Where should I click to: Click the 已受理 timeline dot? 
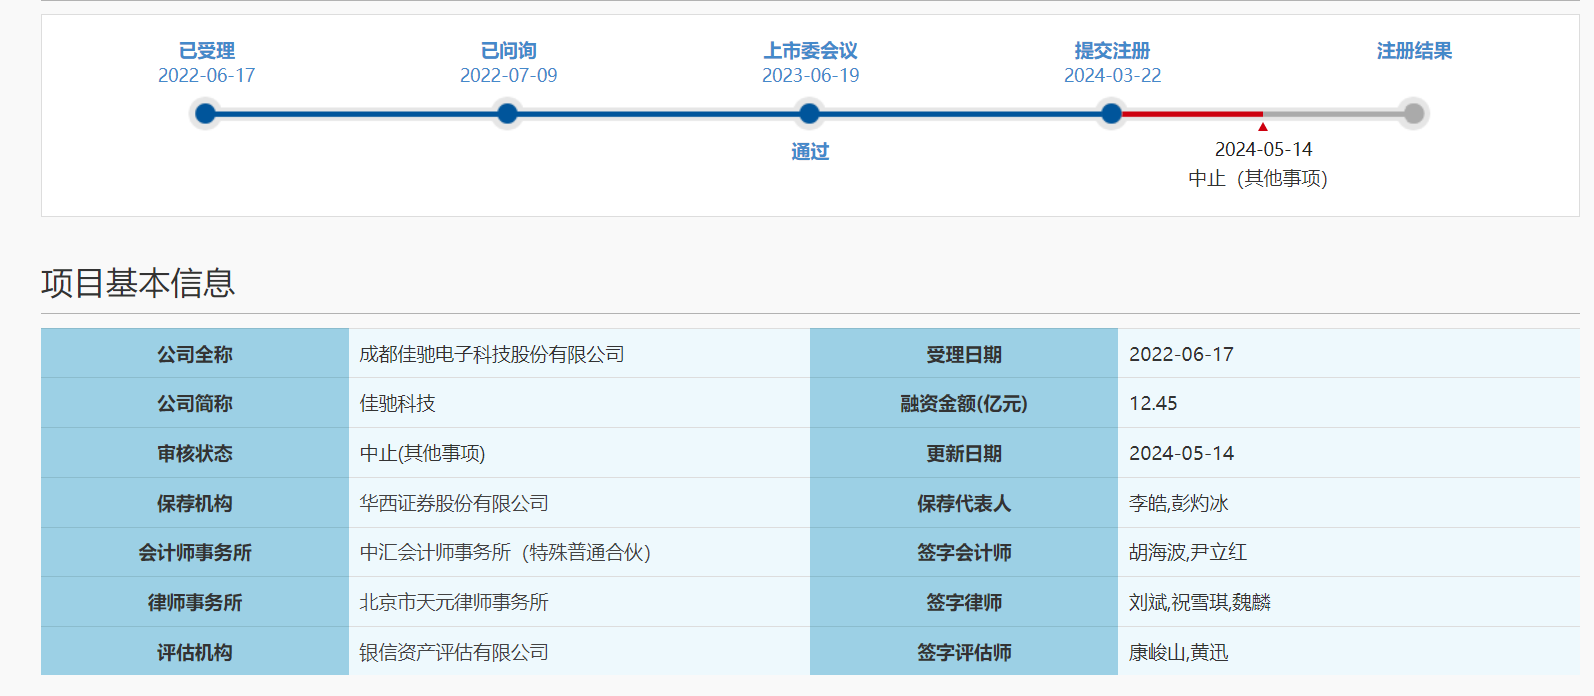(206, 114)
